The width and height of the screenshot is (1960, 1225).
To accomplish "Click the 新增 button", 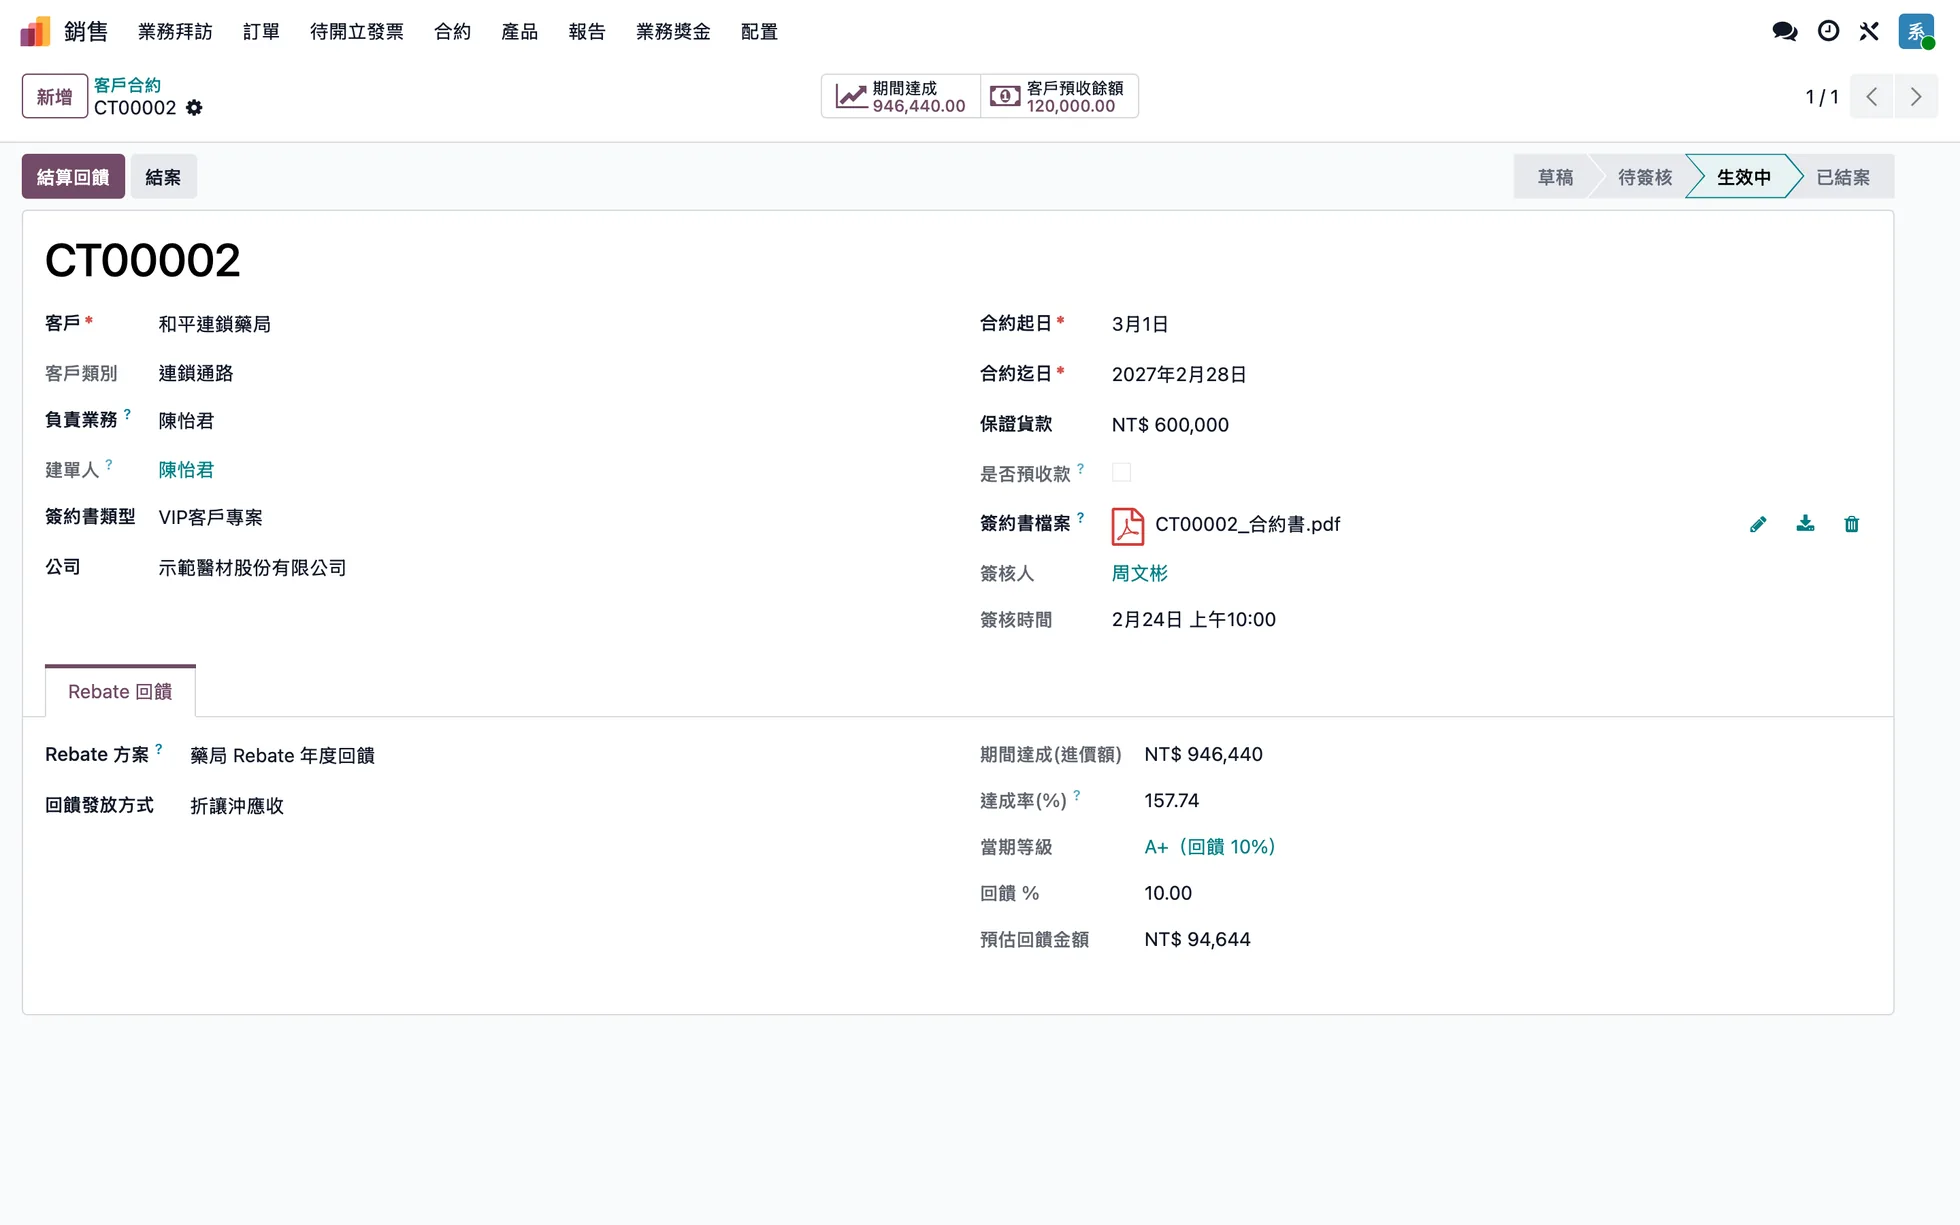I will coord(54,97).
